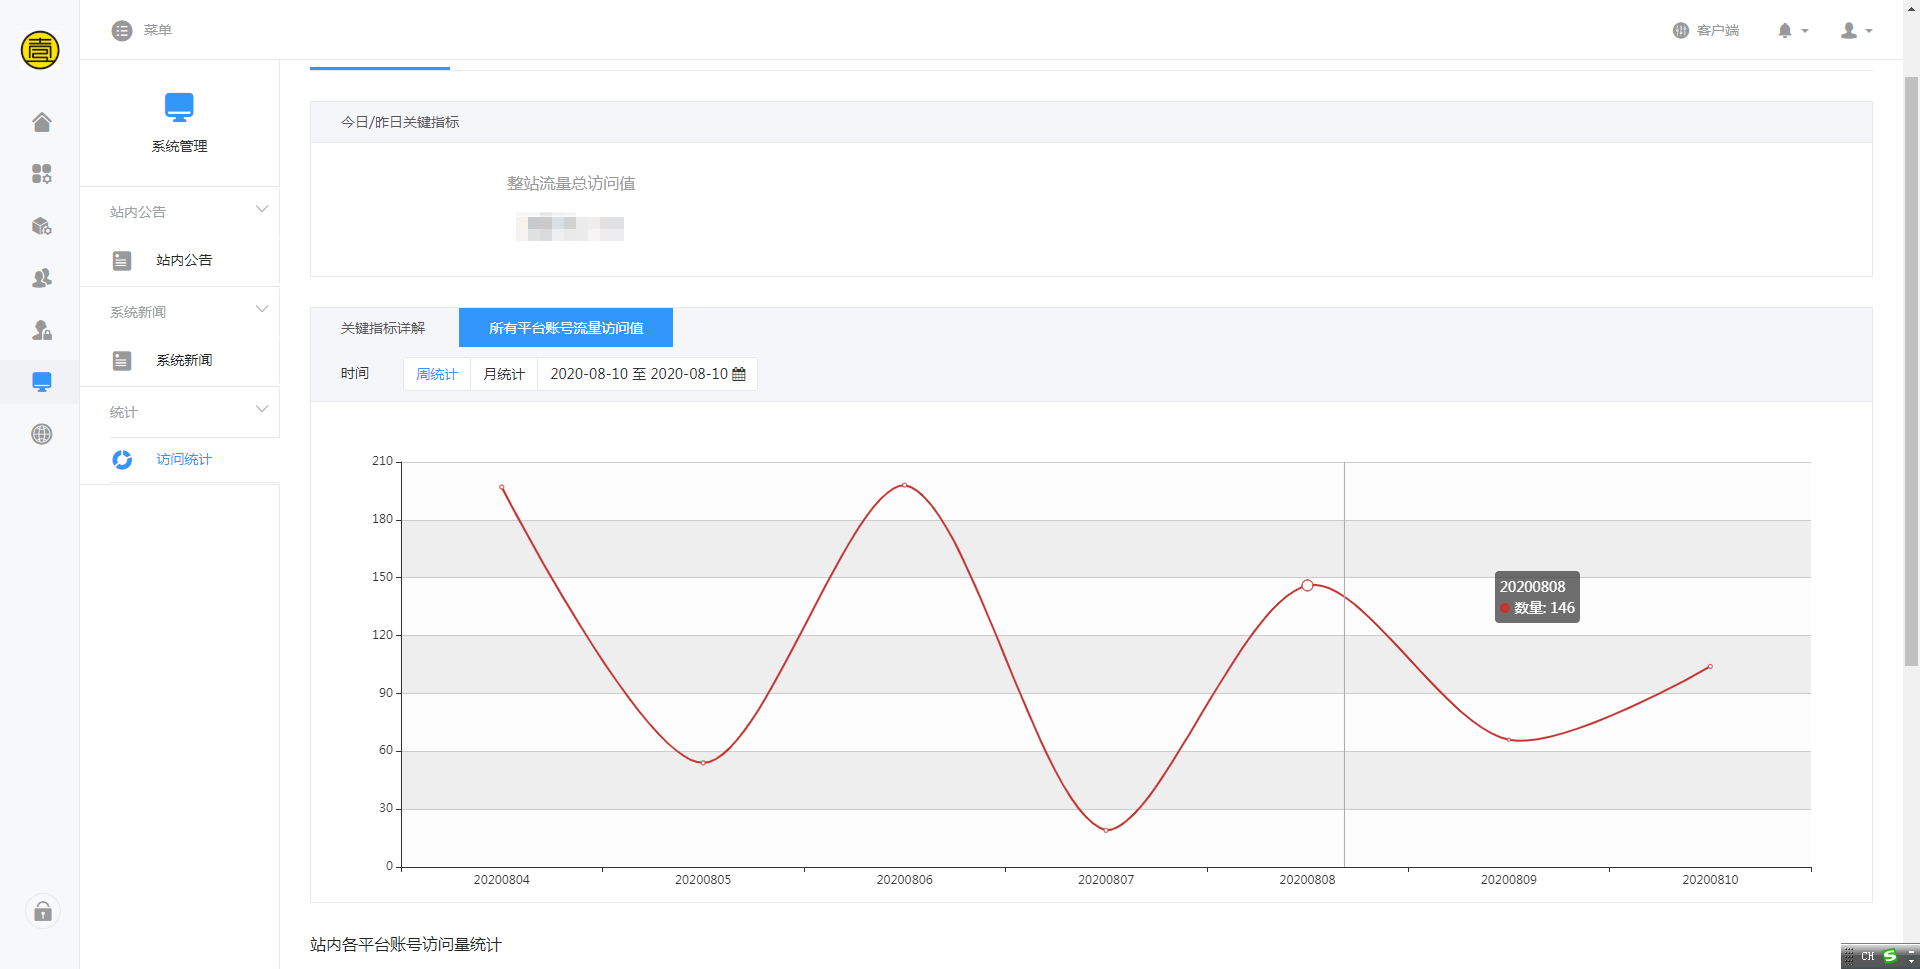Click the globe icon in left sidebar
Viewport: 1920px width, 969px height.
pos(41,434)
